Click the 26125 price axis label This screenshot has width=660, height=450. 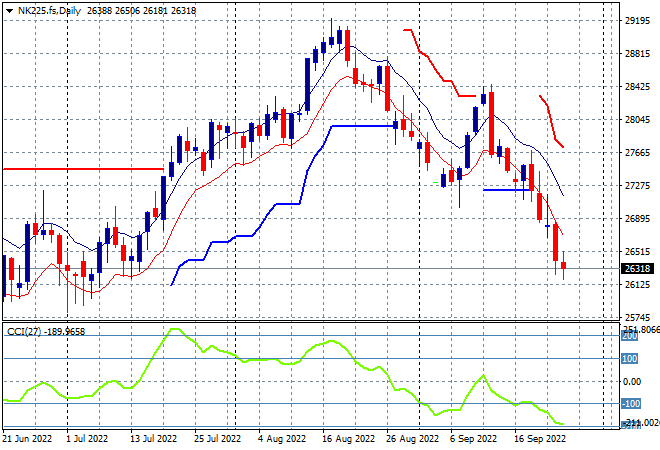[637, 285]
